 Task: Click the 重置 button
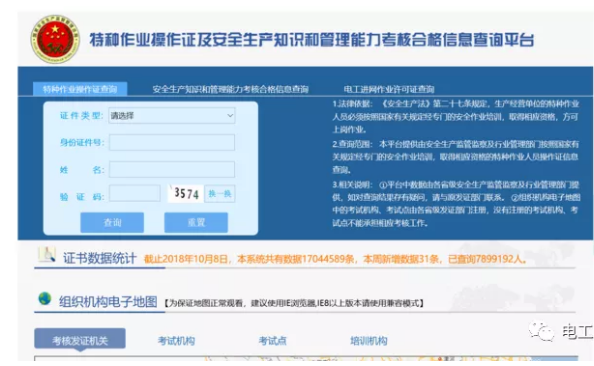196,222
